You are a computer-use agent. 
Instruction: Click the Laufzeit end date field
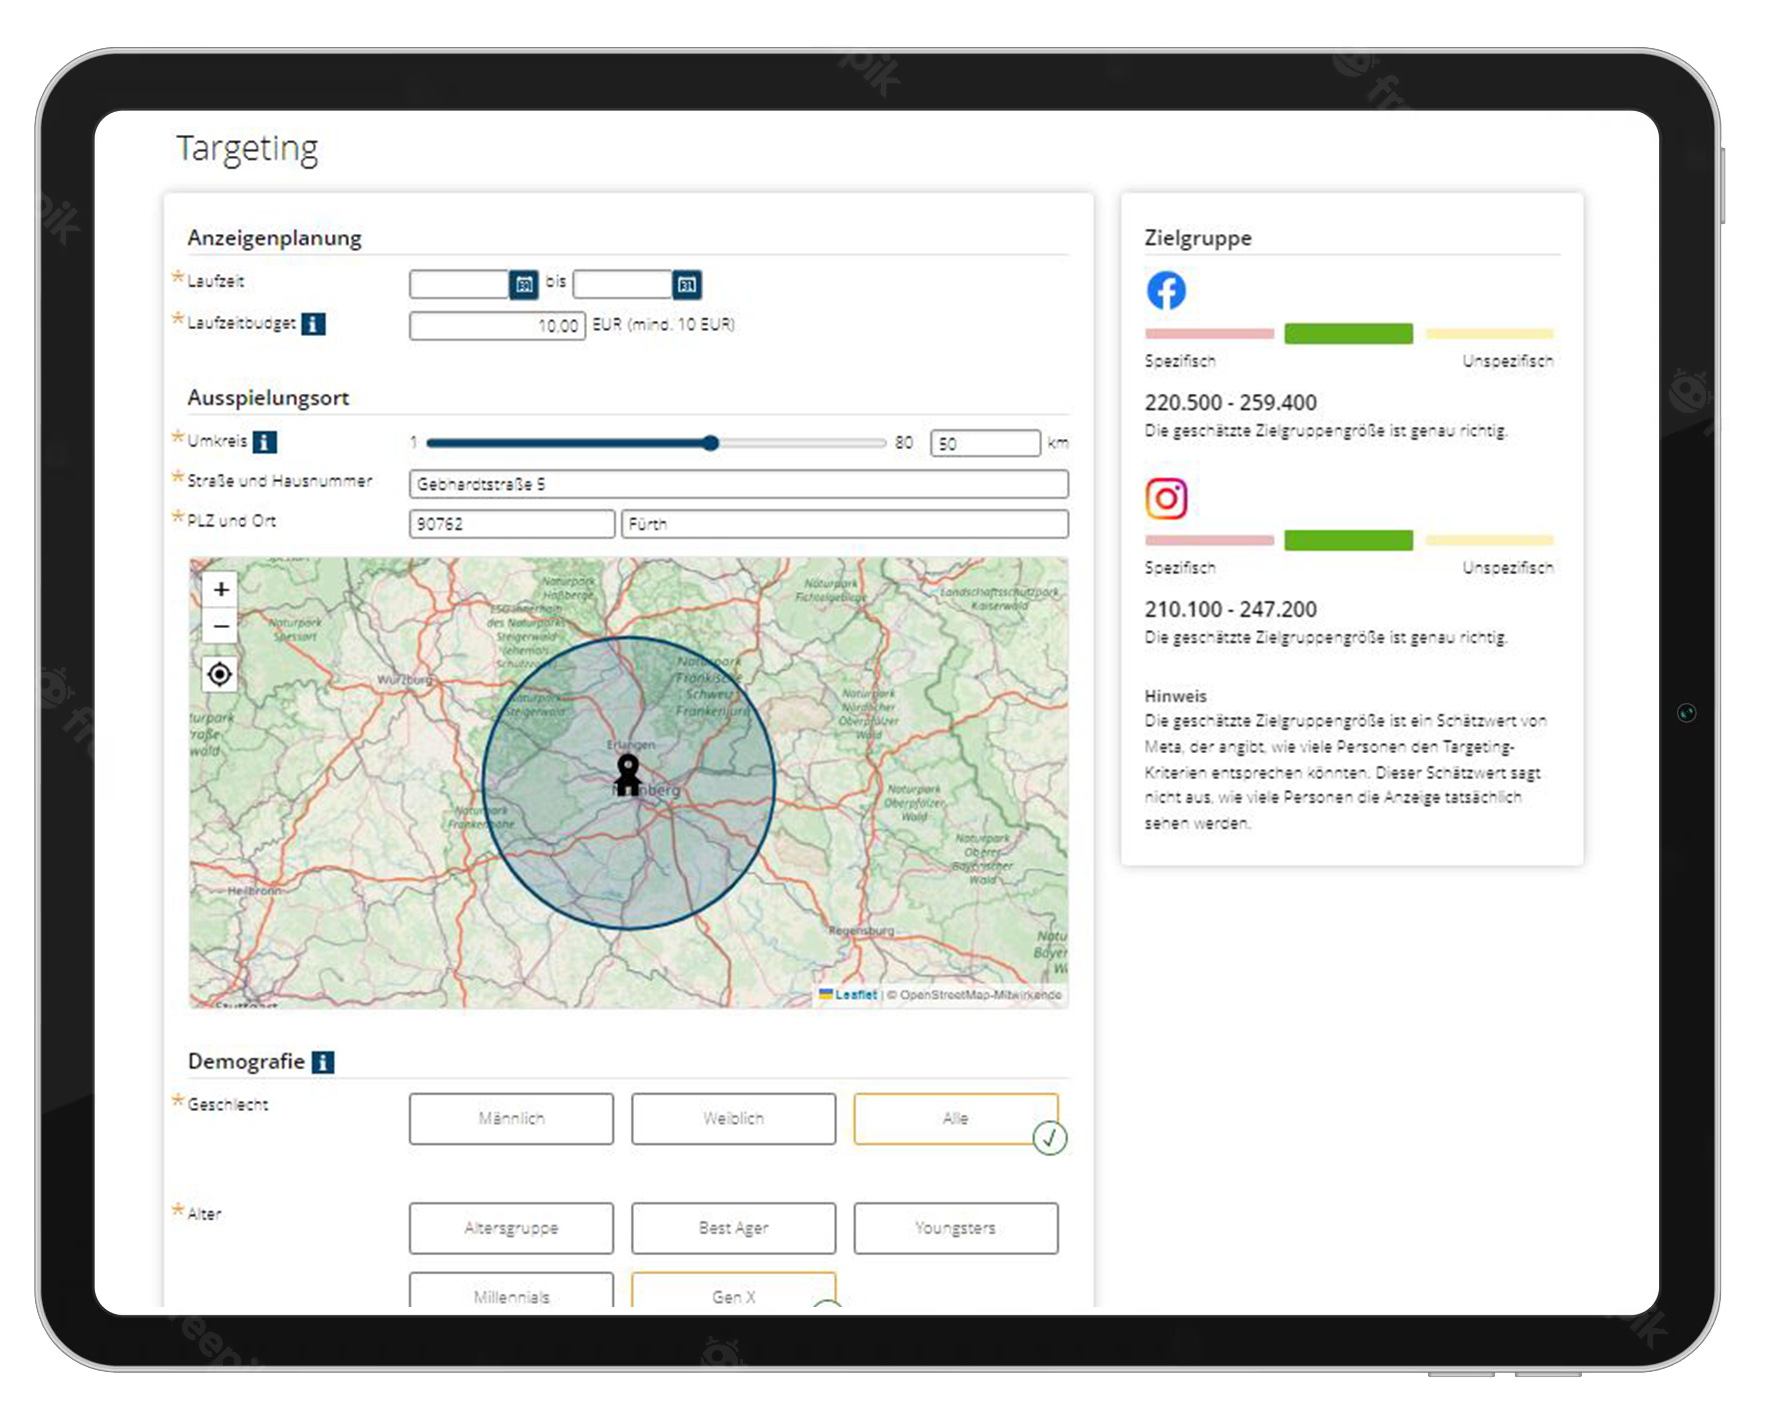[x=622, y=284]
